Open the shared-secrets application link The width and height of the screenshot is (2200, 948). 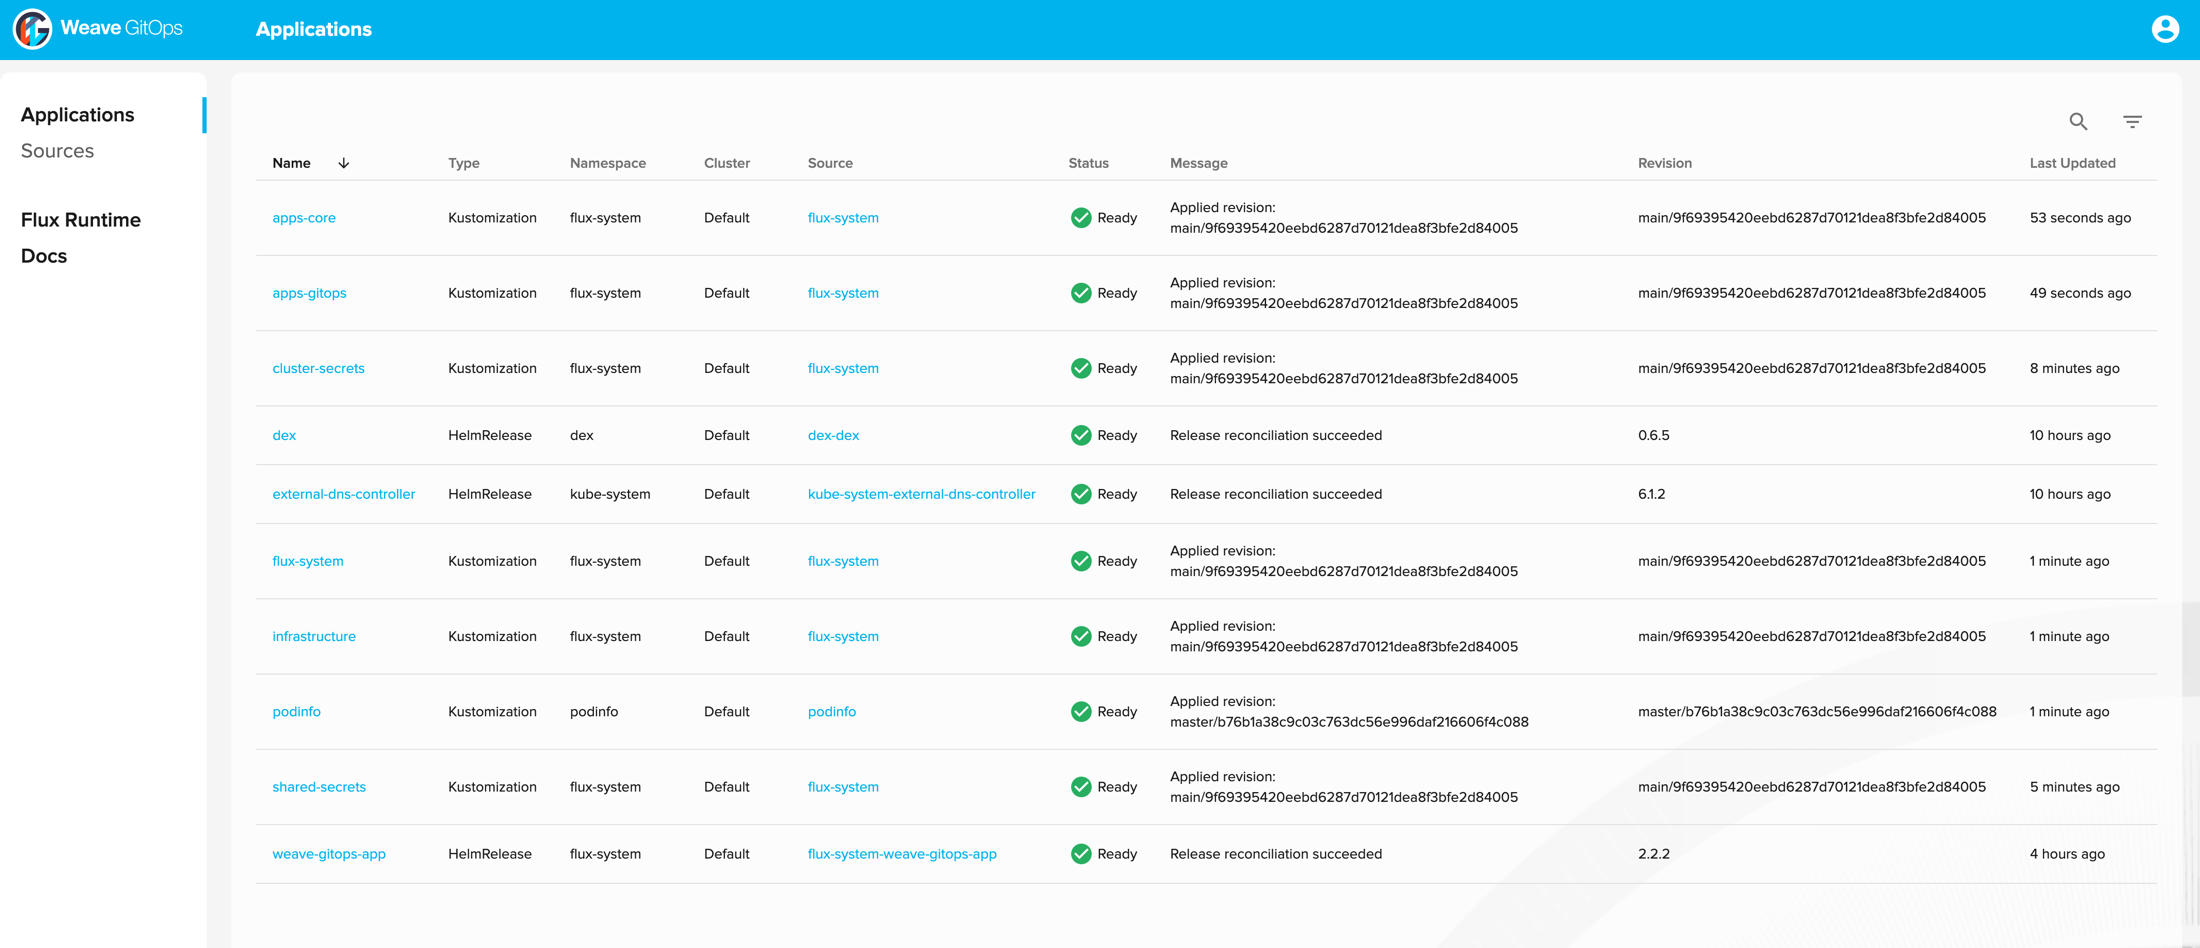(319, 787)
